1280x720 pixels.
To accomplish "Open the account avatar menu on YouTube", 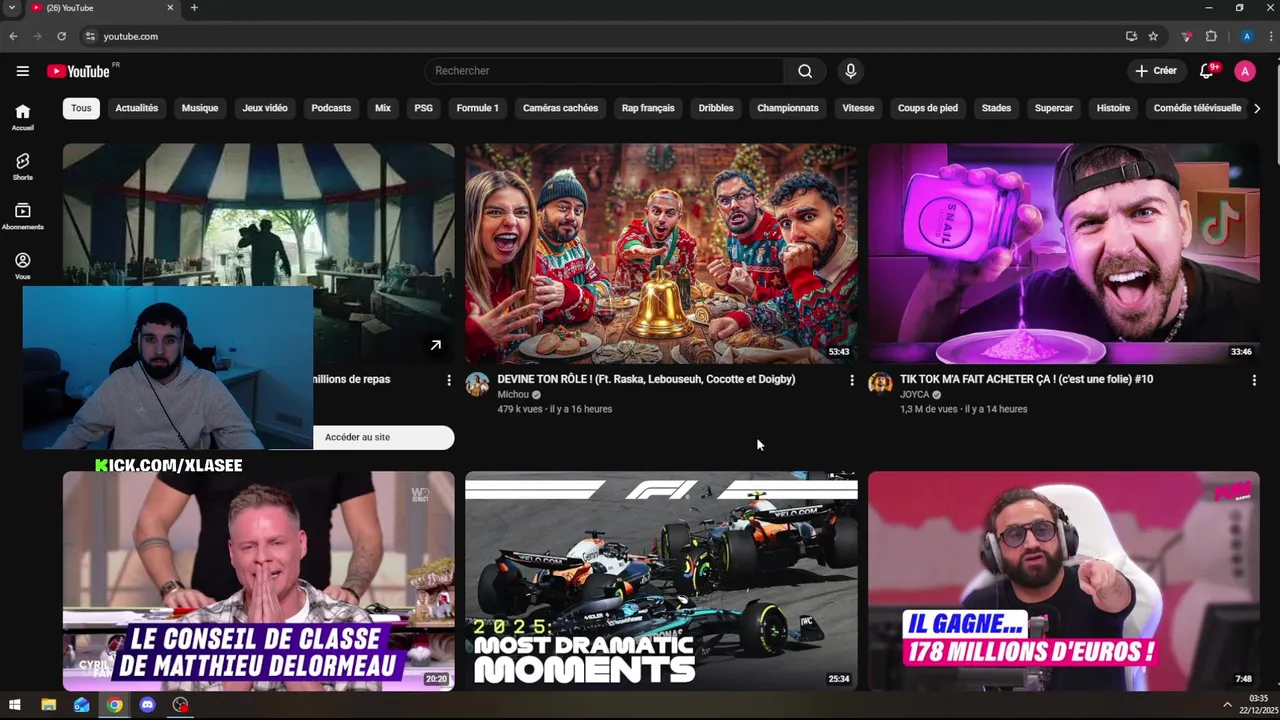I will (1245, 71).
